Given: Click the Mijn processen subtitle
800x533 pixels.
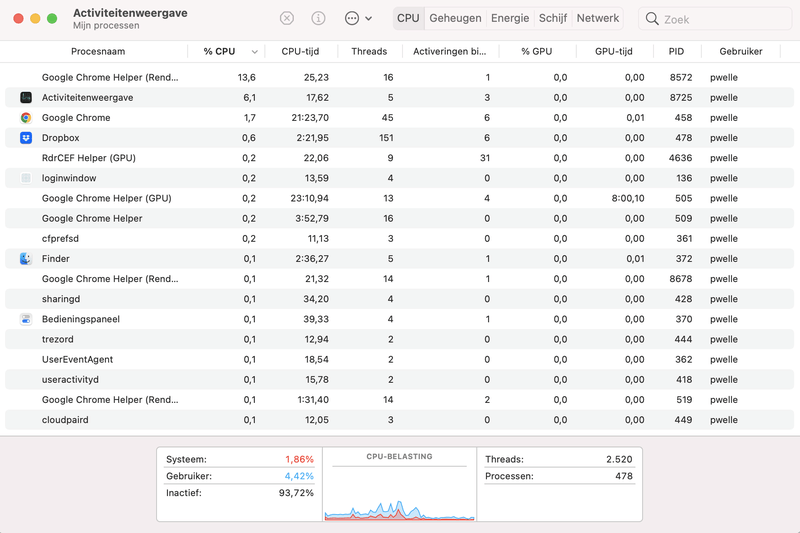Looking at the screenshot, I should [106, 26].
